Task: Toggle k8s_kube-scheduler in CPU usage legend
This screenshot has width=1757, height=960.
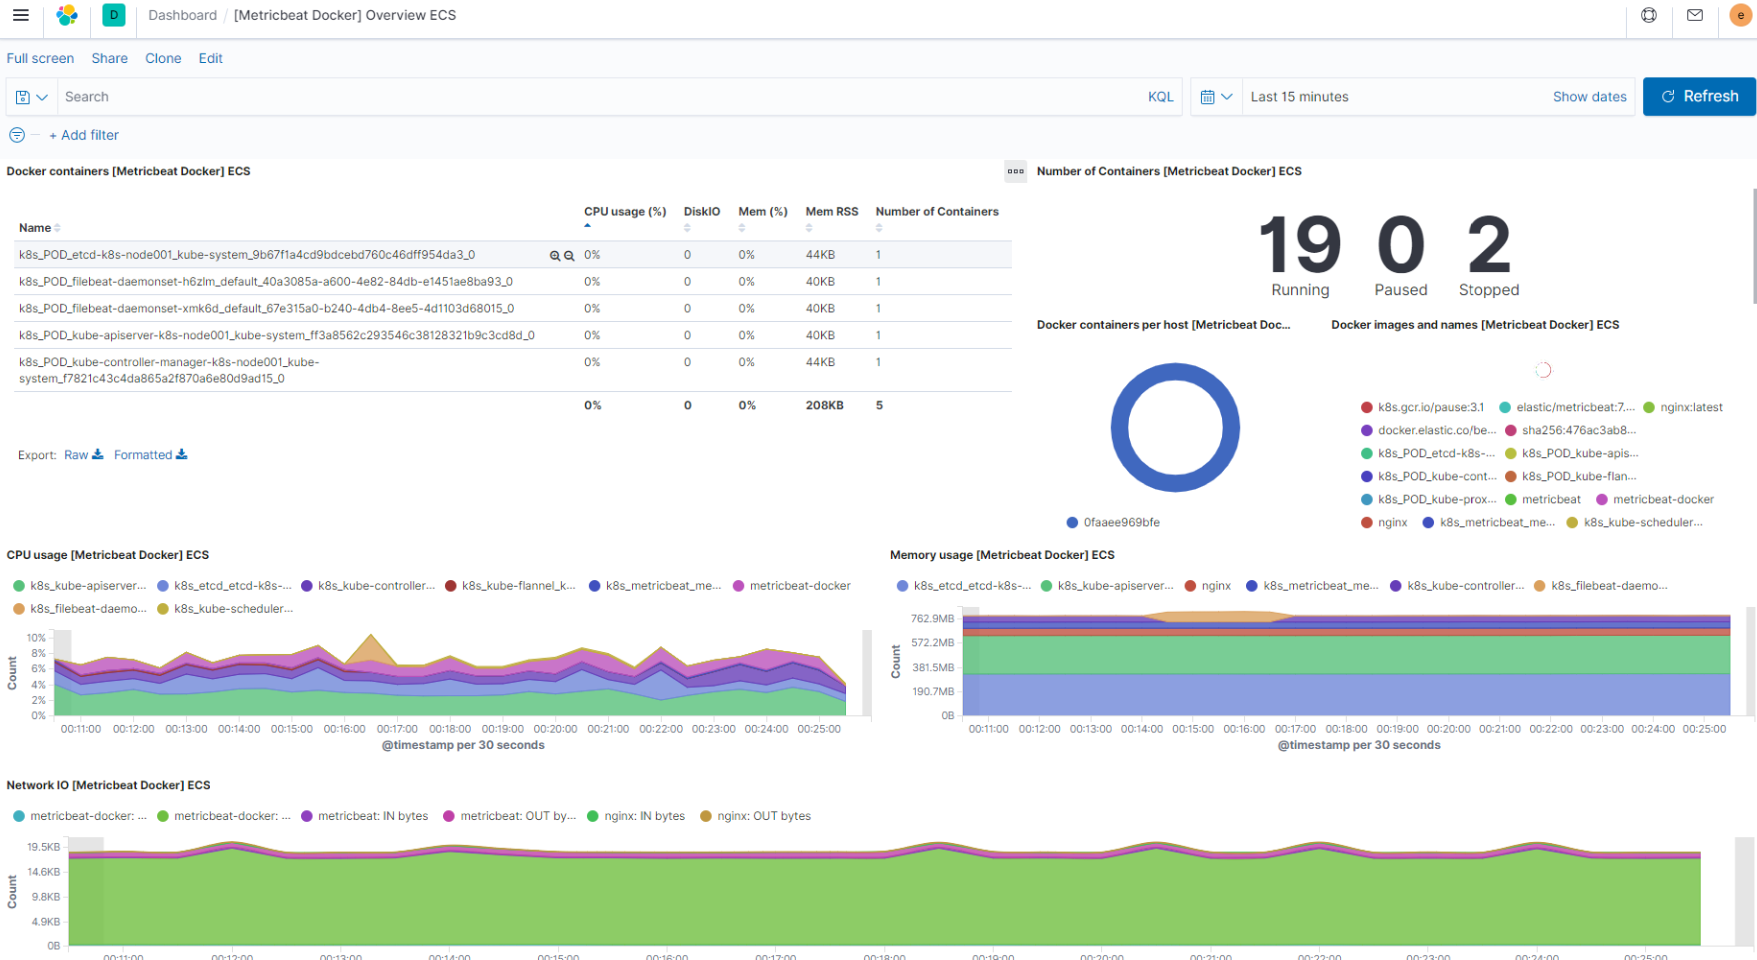Action: click(x=225, y=609)
